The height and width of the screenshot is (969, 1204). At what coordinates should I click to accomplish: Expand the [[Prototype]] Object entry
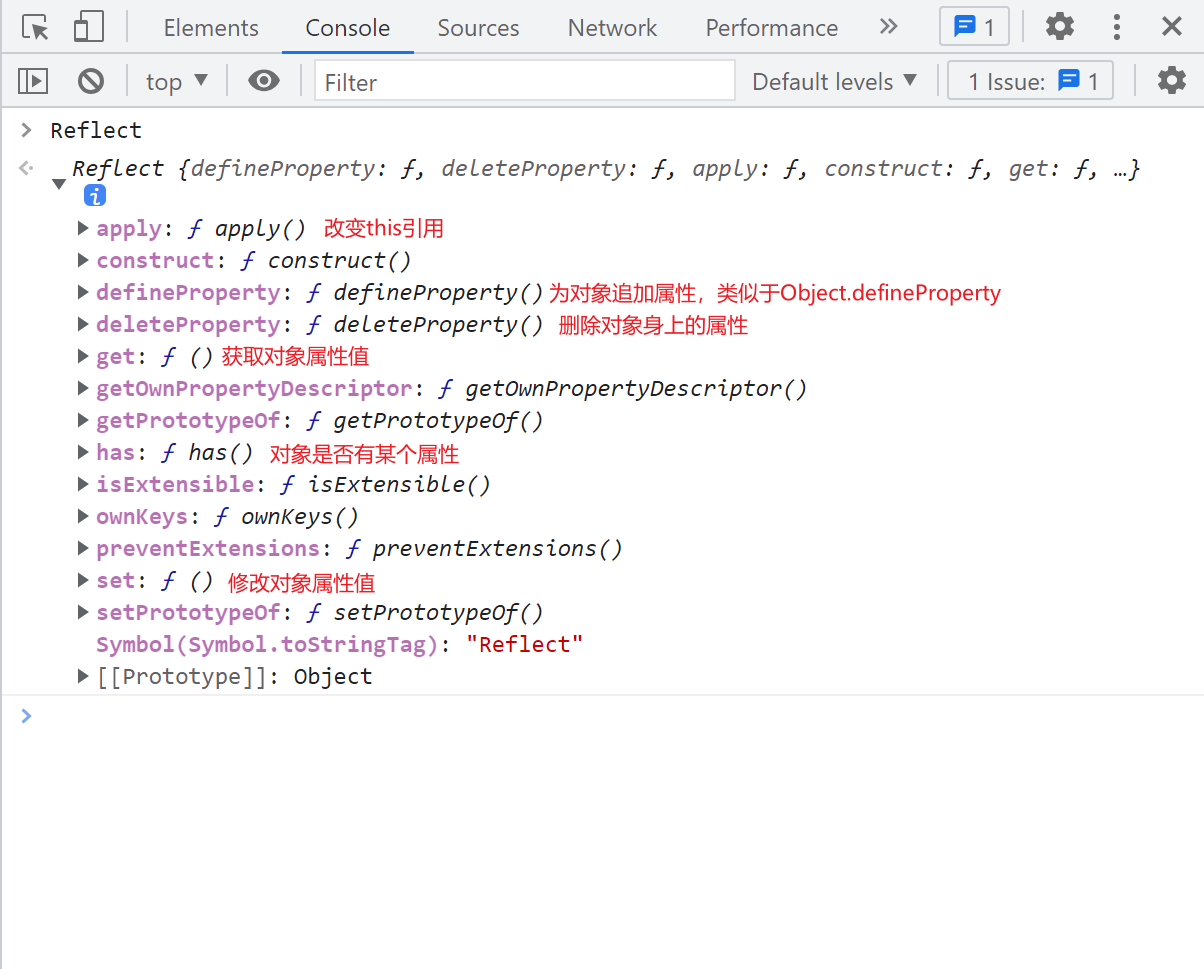pyautogui.click(x=83, y=676)
